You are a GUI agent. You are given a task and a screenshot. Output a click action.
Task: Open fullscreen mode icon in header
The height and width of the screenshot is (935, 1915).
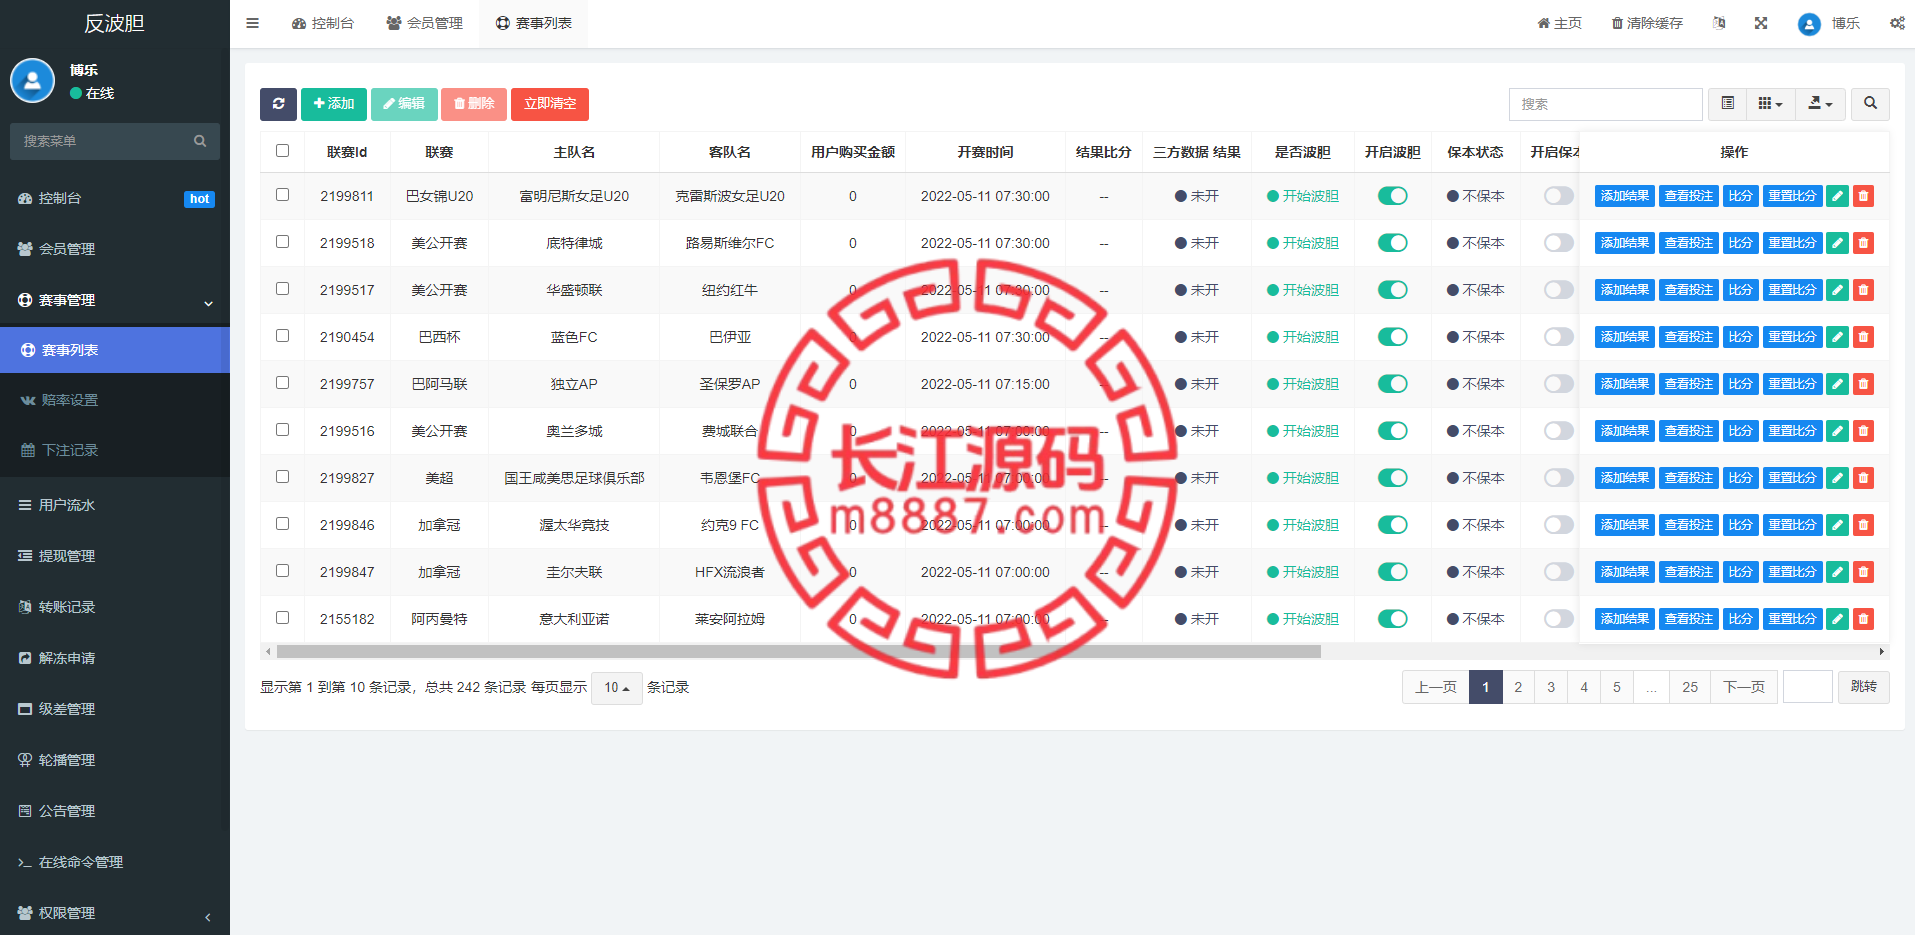click(1761, 23)
